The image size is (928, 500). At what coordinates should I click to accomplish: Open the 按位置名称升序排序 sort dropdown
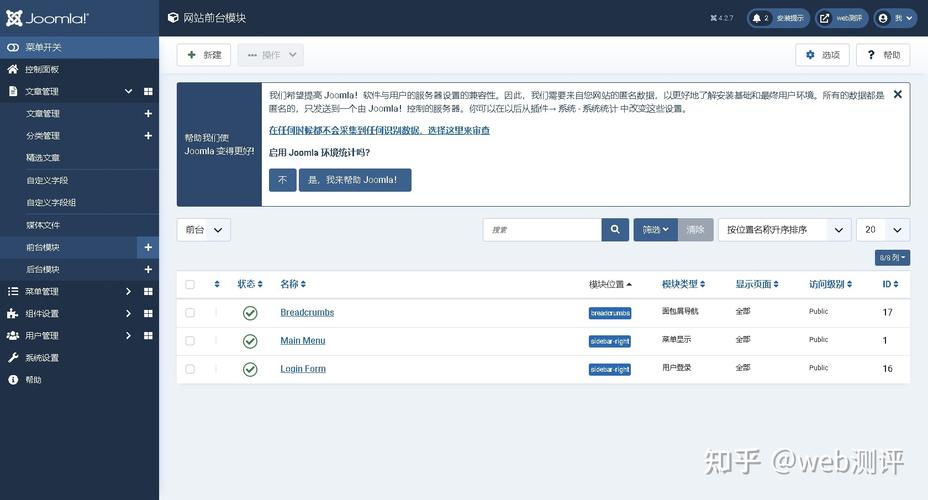(785, 230)
